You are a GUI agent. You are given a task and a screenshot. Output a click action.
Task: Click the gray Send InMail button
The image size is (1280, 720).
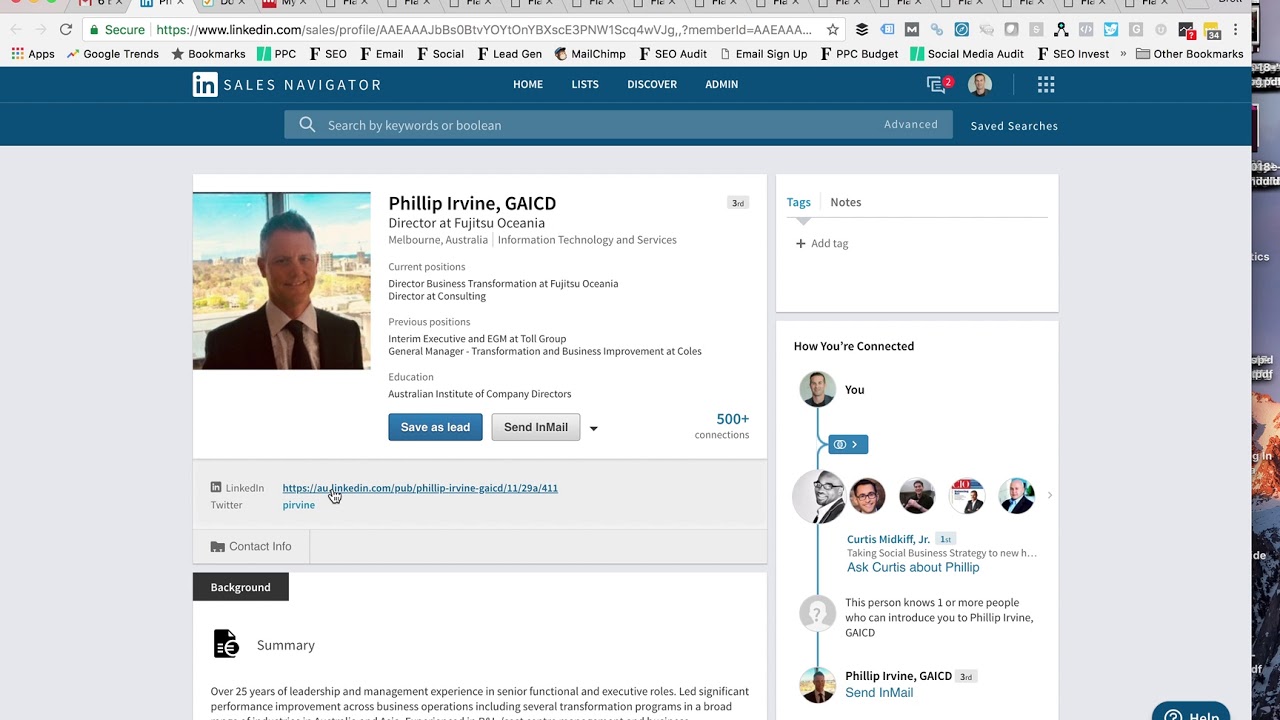[536, 427]
